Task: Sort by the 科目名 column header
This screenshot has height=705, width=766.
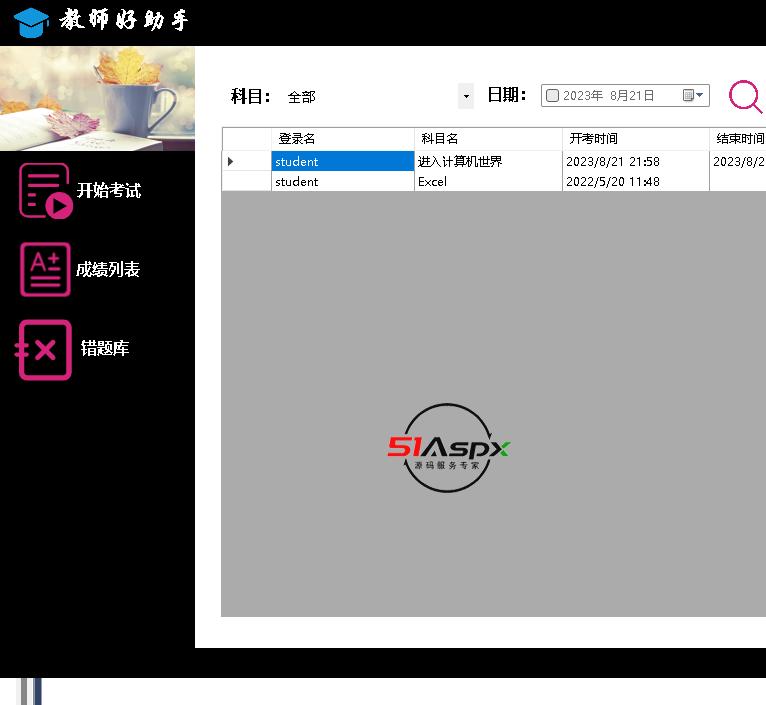Action: (488, 139)
